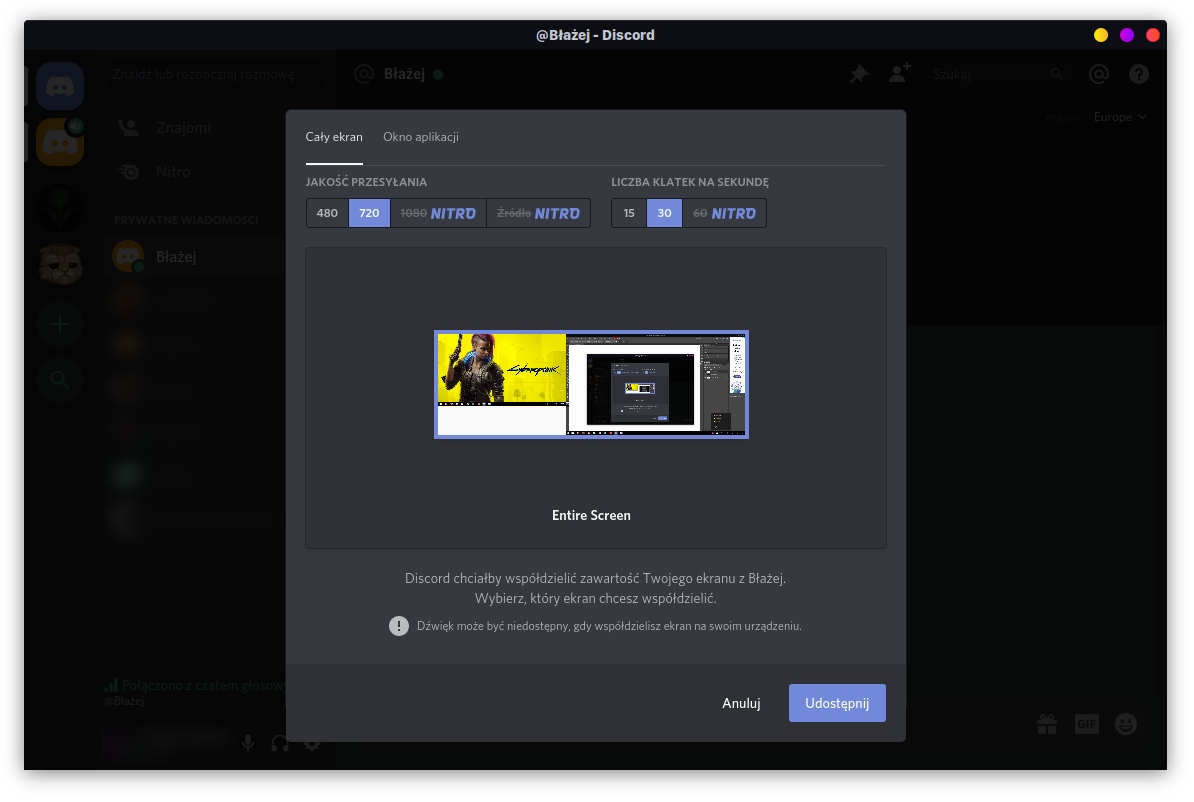Screen dimensions: 1194x802
Task: Open the help question mark icon
Action: pos(1139,74)
